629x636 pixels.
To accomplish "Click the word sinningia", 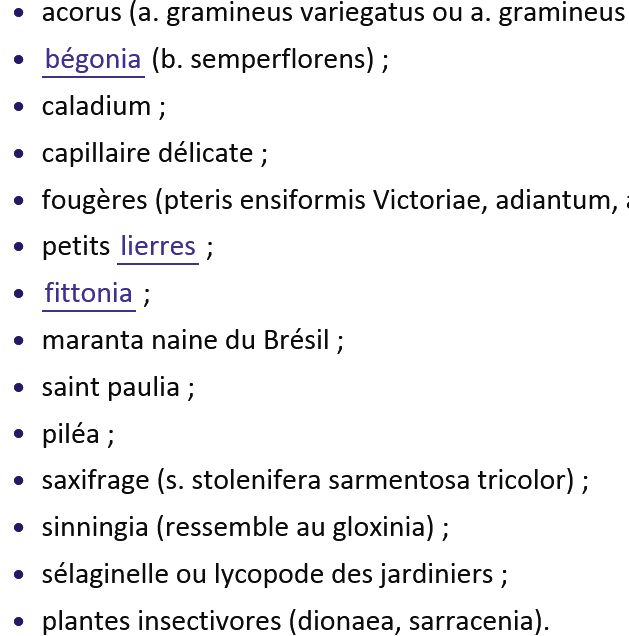I will point(95,528).
